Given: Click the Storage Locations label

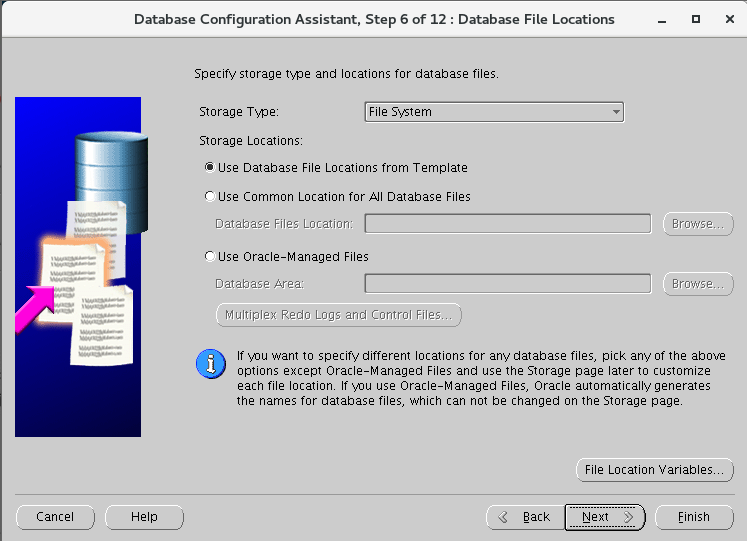Looking at the screenshot, I should (x=251, y=141).
